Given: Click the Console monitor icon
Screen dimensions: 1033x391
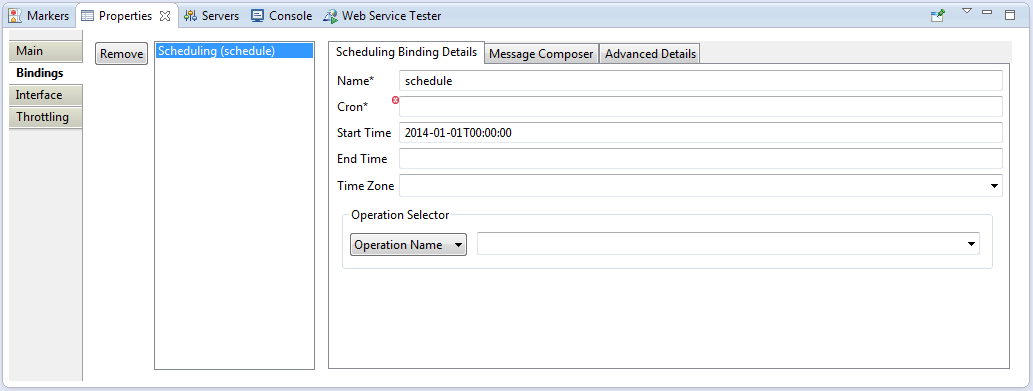Looking at the screenshot, I should pos(258,16).
